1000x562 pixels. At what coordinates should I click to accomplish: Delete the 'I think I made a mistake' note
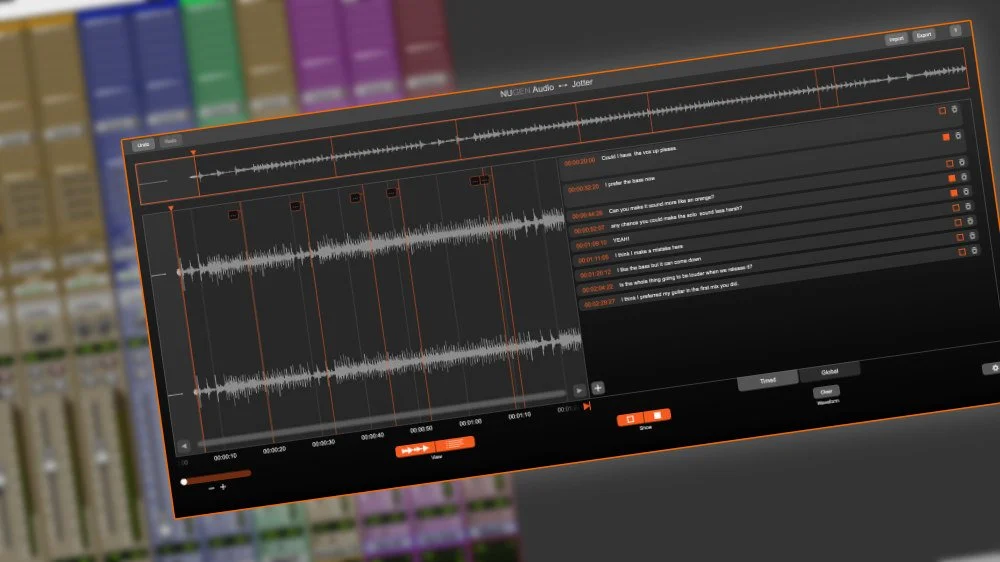click(968, 206)
